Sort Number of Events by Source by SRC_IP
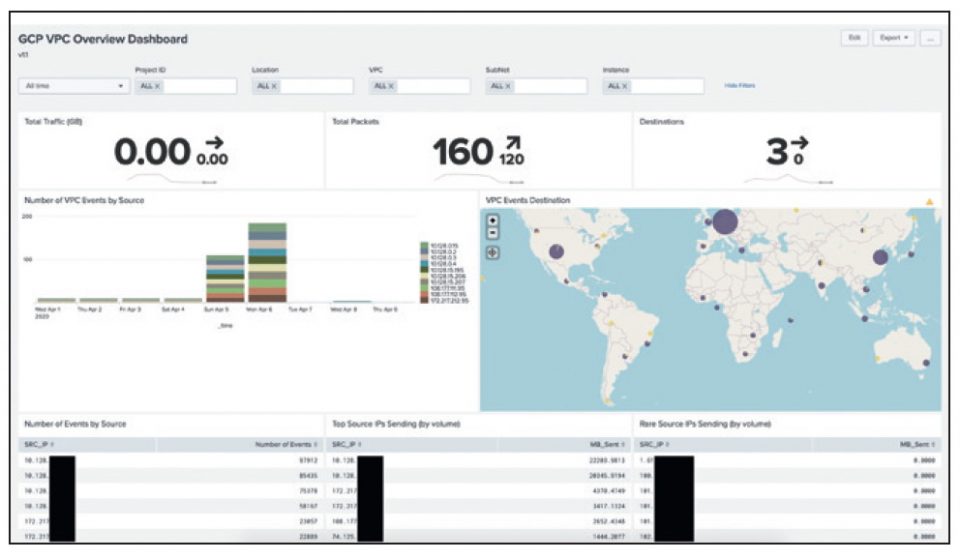The width and height of the screenshot is (960, 560). tap(39, 444)
